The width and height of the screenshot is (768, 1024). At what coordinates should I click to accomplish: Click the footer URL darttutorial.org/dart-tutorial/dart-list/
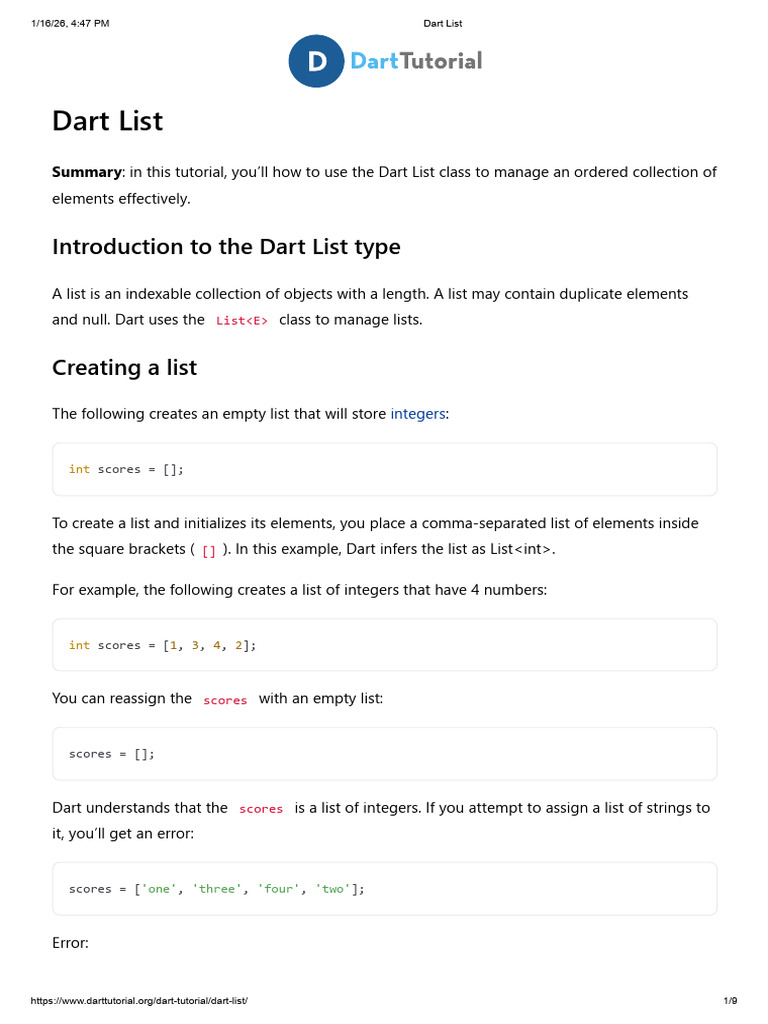139,1000
